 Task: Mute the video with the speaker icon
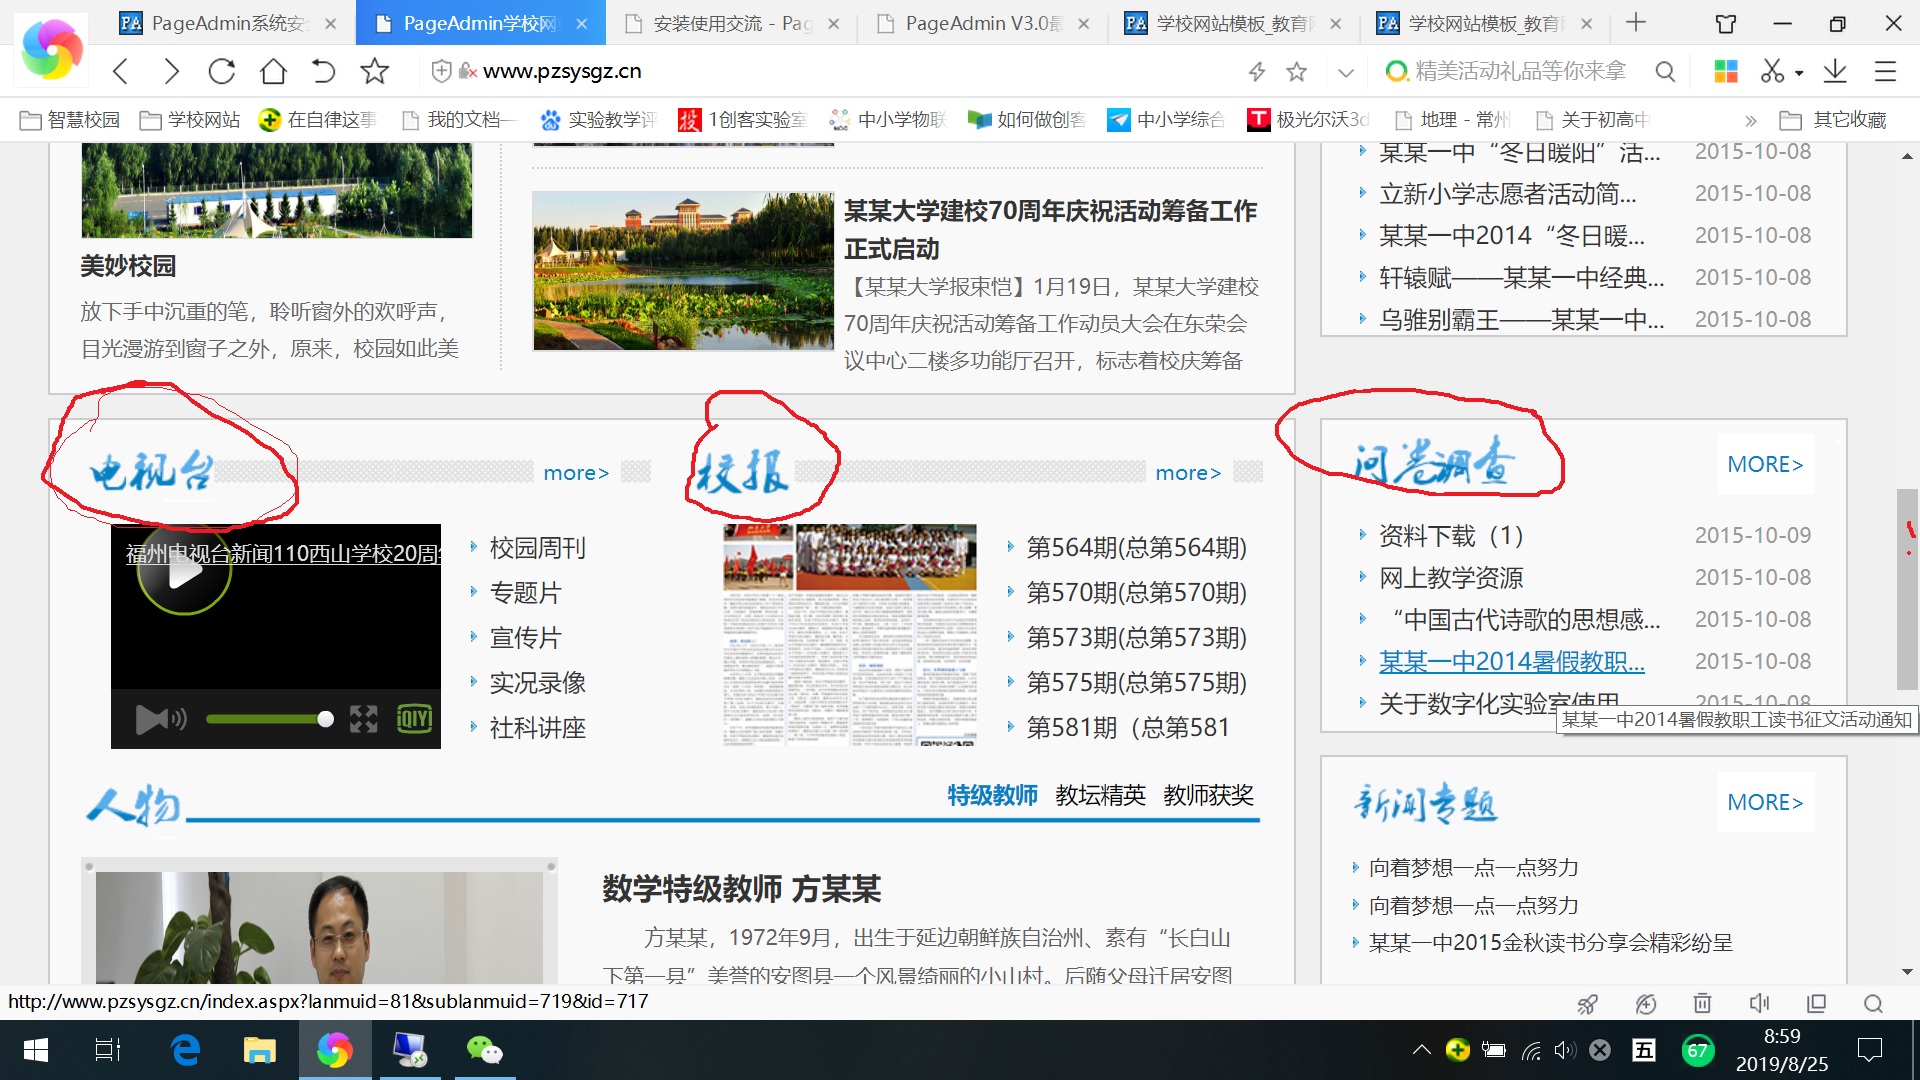click(160, 718)
